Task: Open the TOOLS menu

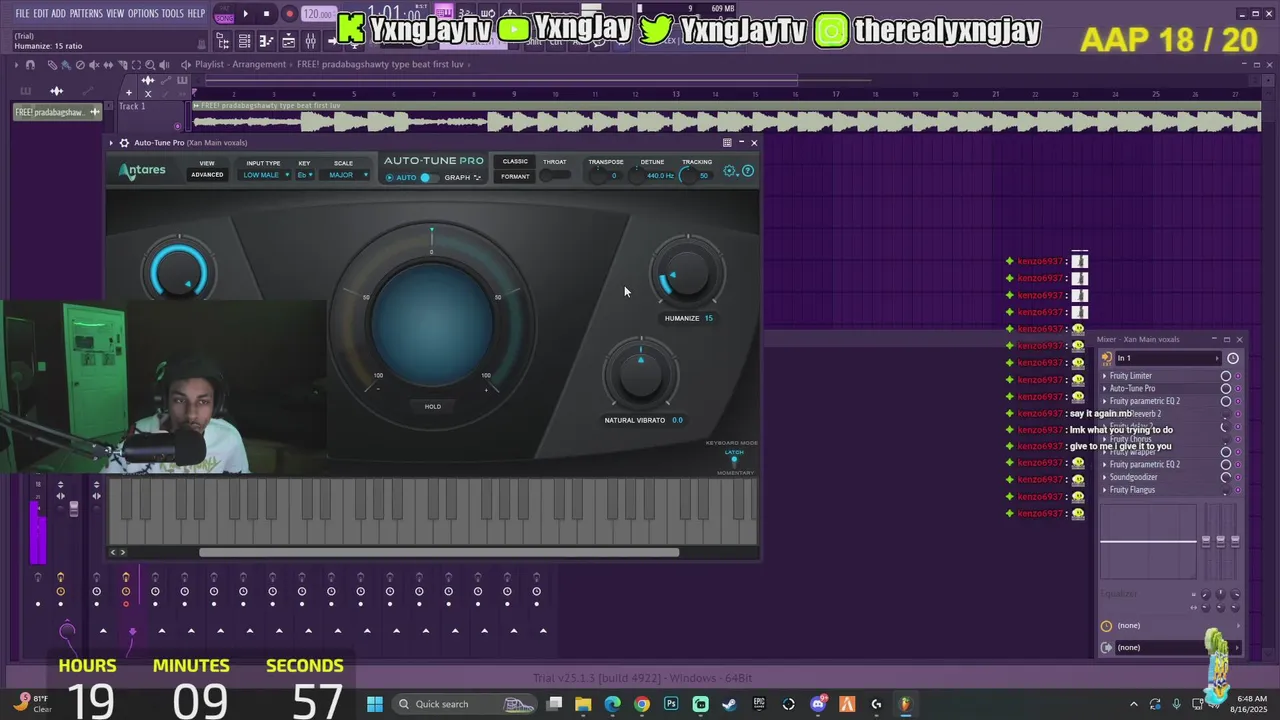Action: [x=172, y=13]
